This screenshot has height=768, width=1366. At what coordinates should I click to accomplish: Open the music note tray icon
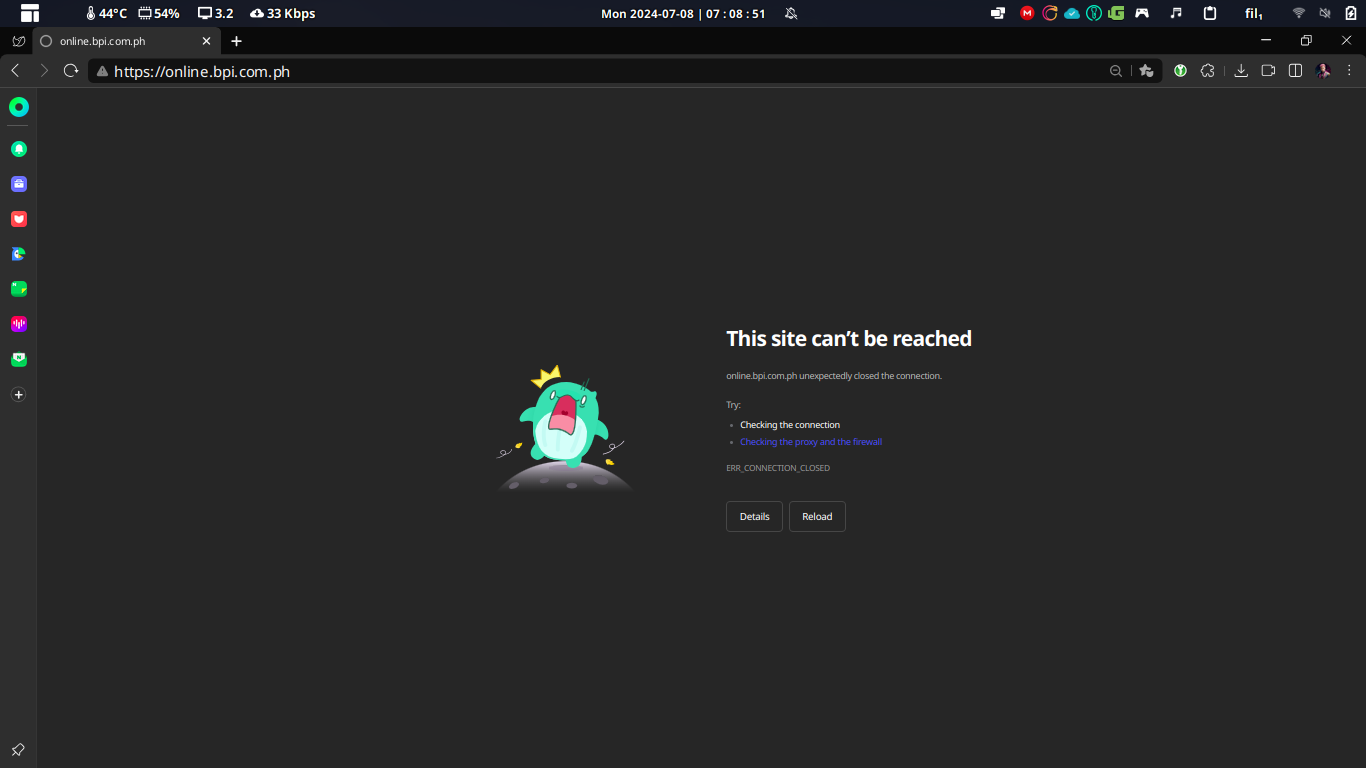[x=1176, y=13]
